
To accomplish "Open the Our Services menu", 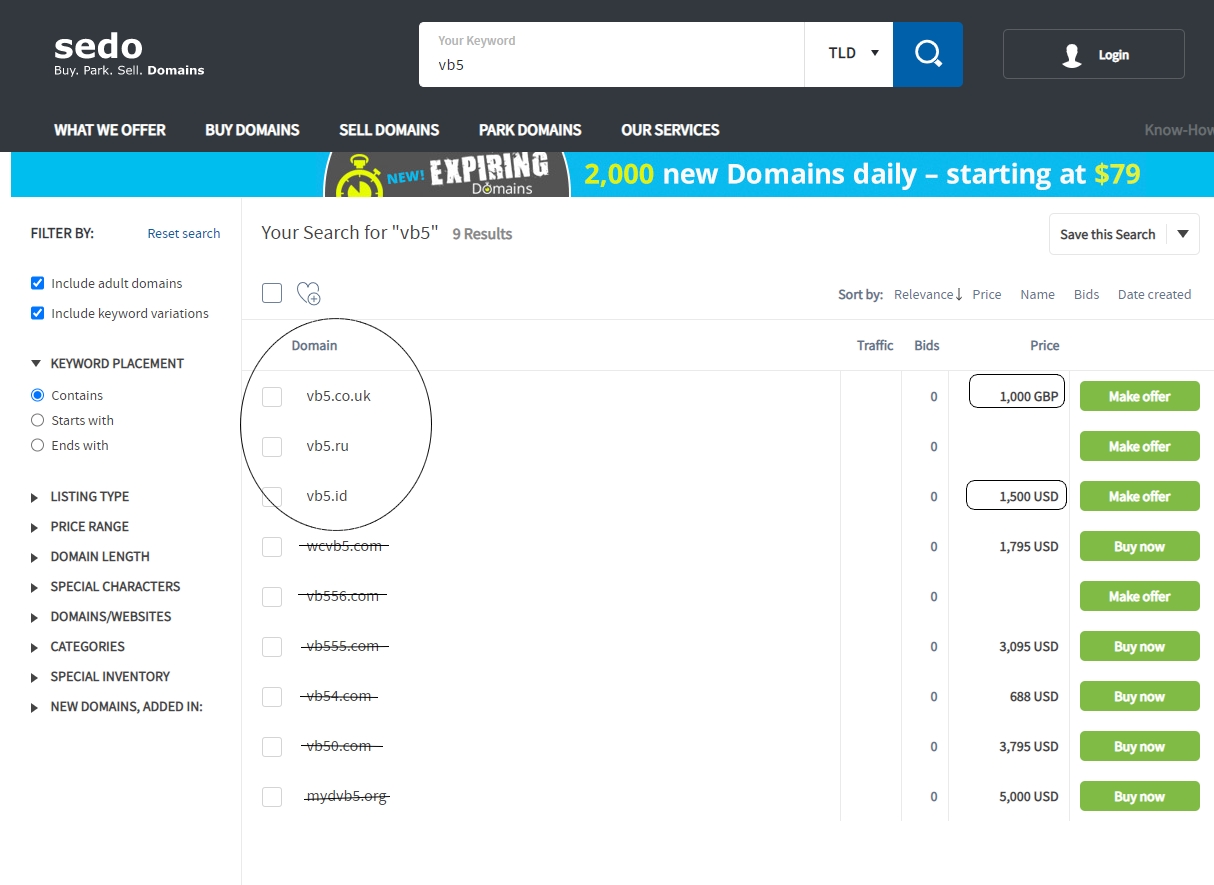I will pyautogui.click(x=670, y=130).
